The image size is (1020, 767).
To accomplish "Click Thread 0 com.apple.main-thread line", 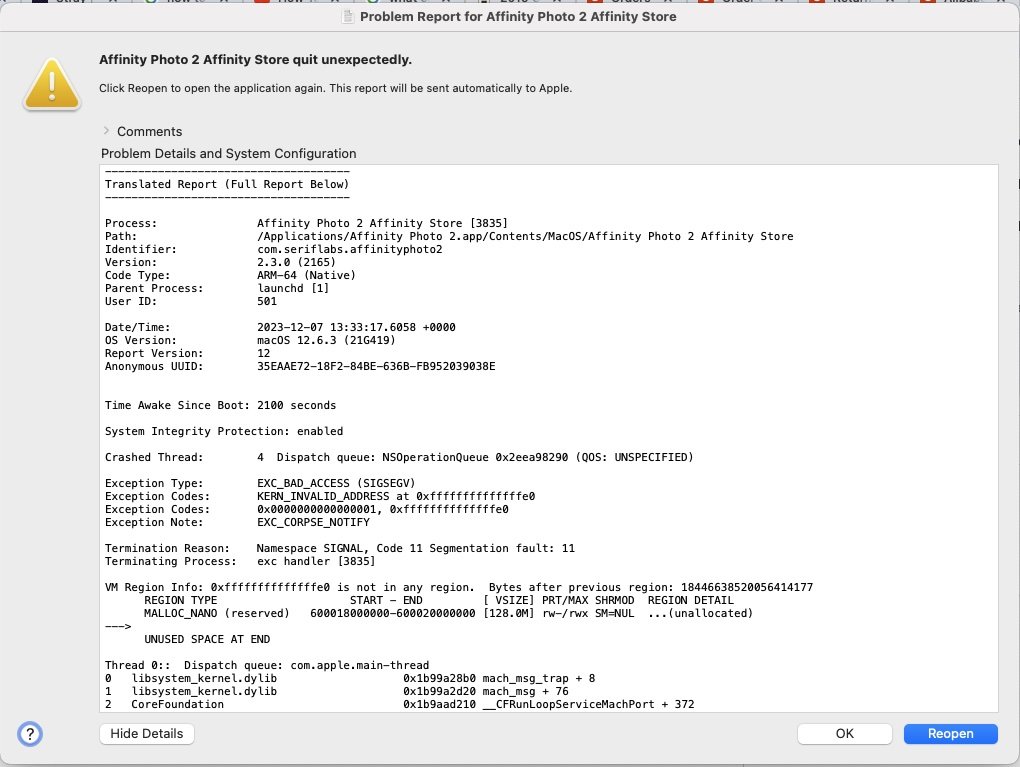I will tap(267, 666).
